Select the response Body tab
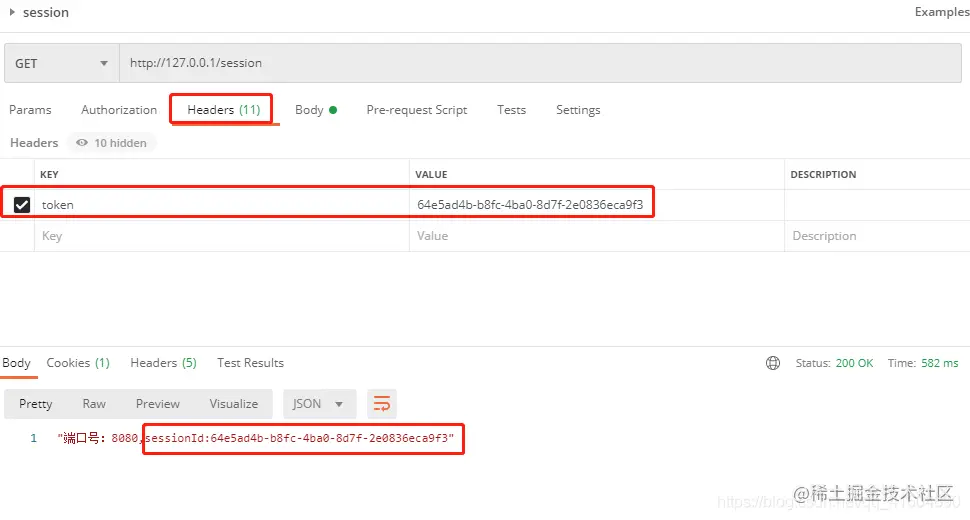Viewport: 970px width, 520px height. click(16, 363)
